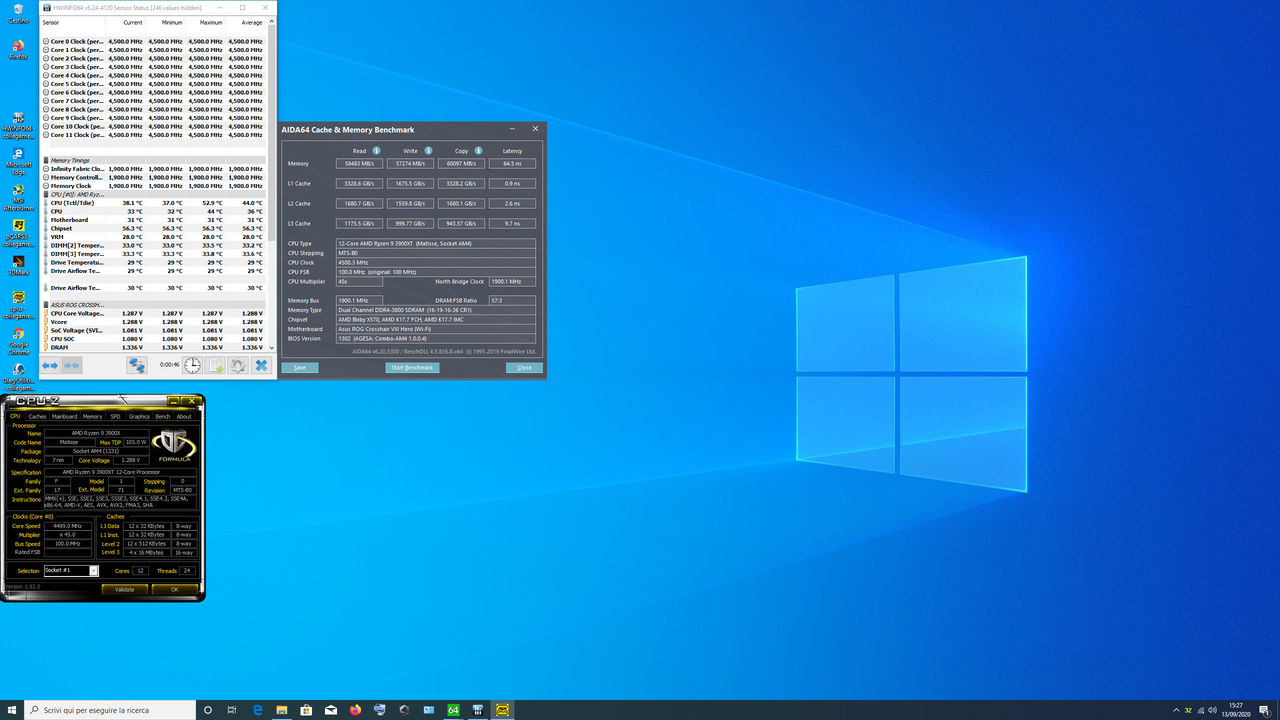
Task: Open Firefox from the taskbar
Action: (x=355, y=710)
